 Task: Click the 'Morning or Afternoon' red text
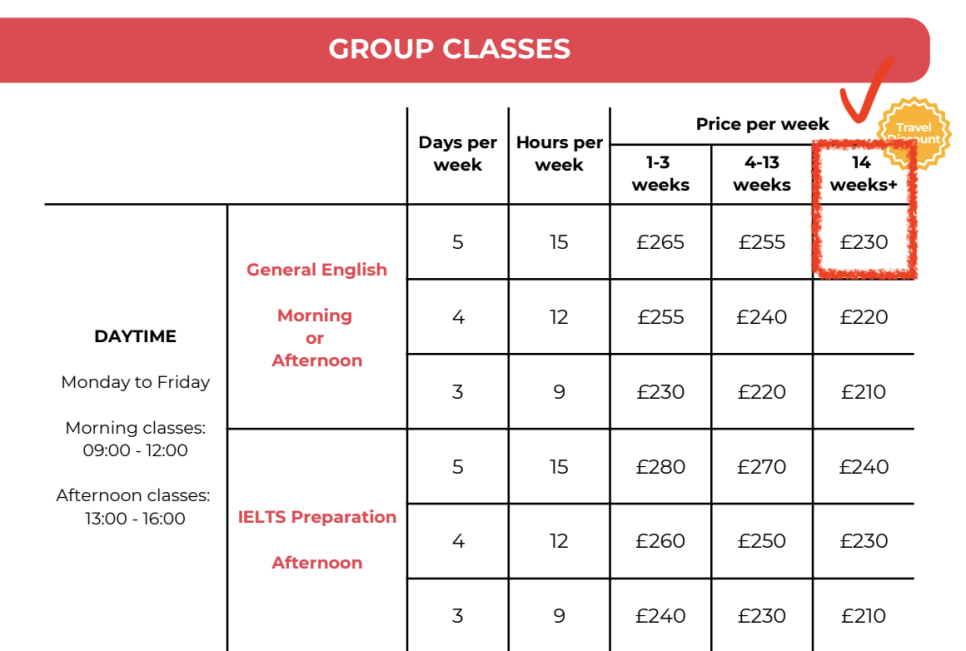(x=317, y=338)
